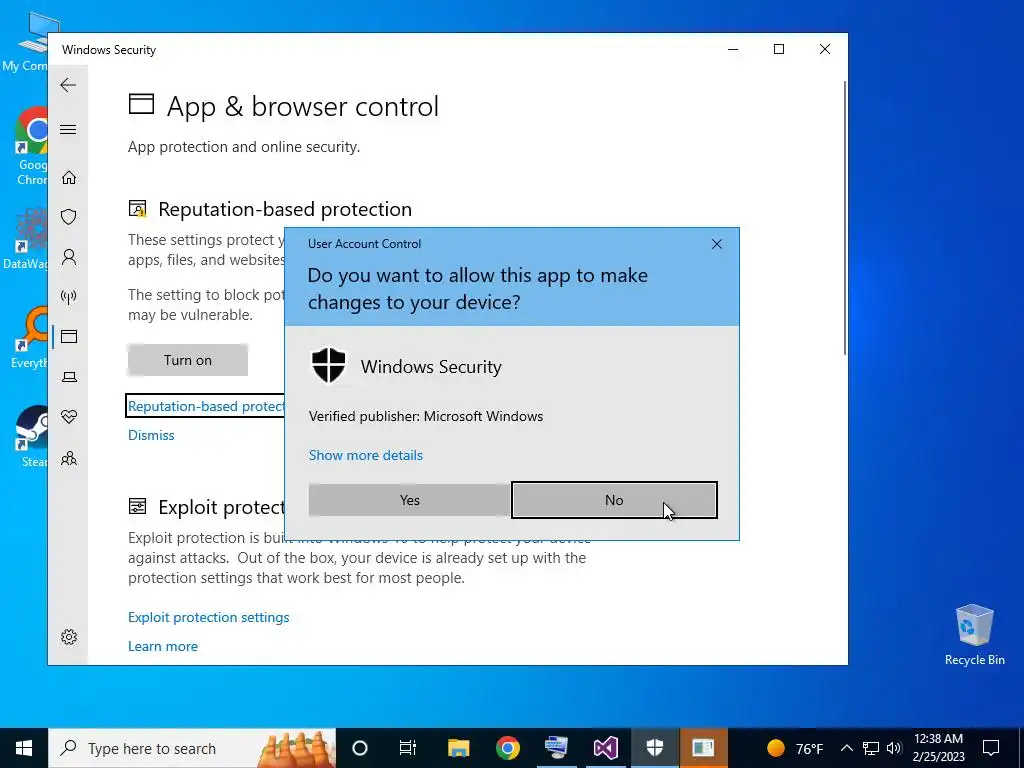
Task: Open network icon in system tray
Action: pyautogui.click(x=871, y=748)
